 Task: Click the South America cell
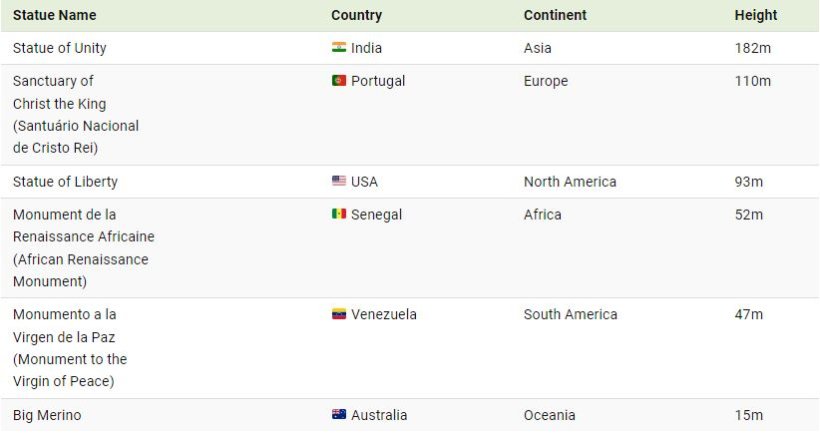click(x=571, y=314)
